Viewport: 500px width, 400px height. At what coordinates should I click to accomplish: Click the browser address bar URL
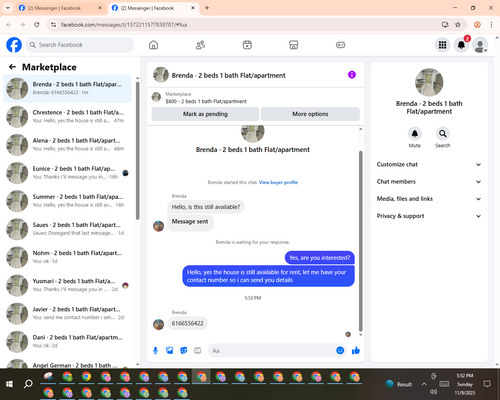click(124, 25)
